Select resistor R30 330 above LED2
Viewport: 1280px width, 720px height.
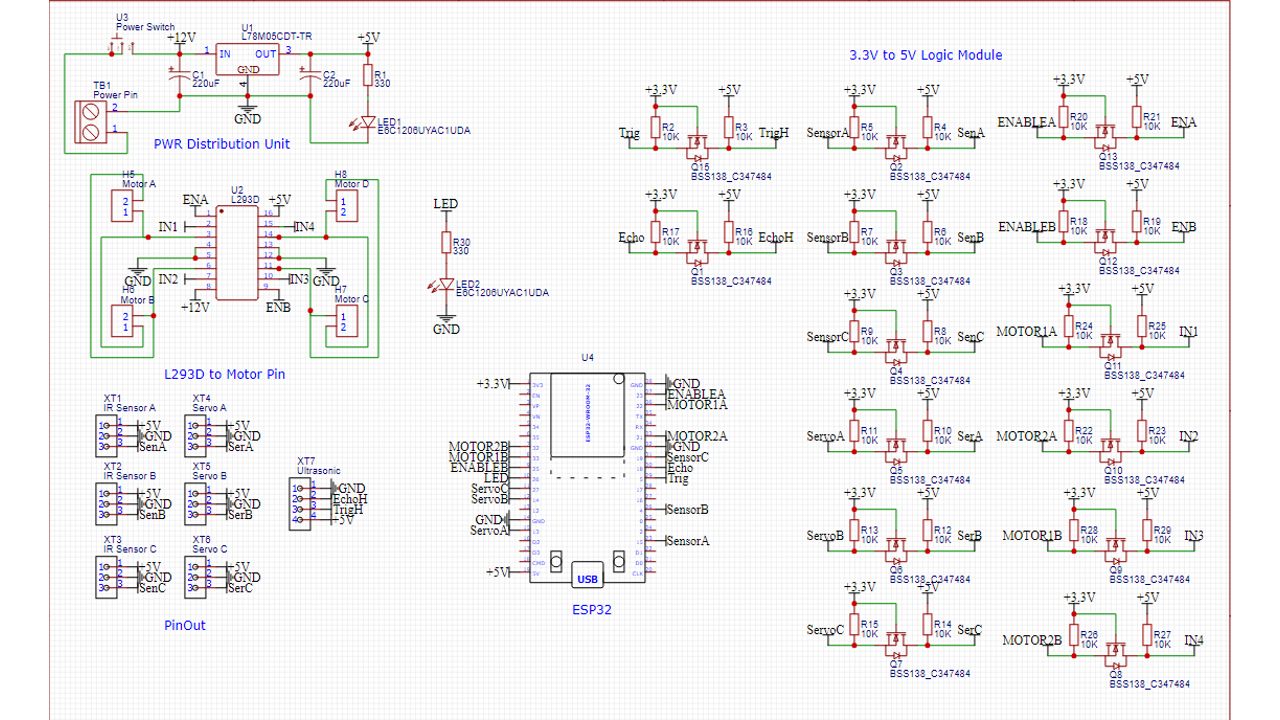tap(446, 244)
